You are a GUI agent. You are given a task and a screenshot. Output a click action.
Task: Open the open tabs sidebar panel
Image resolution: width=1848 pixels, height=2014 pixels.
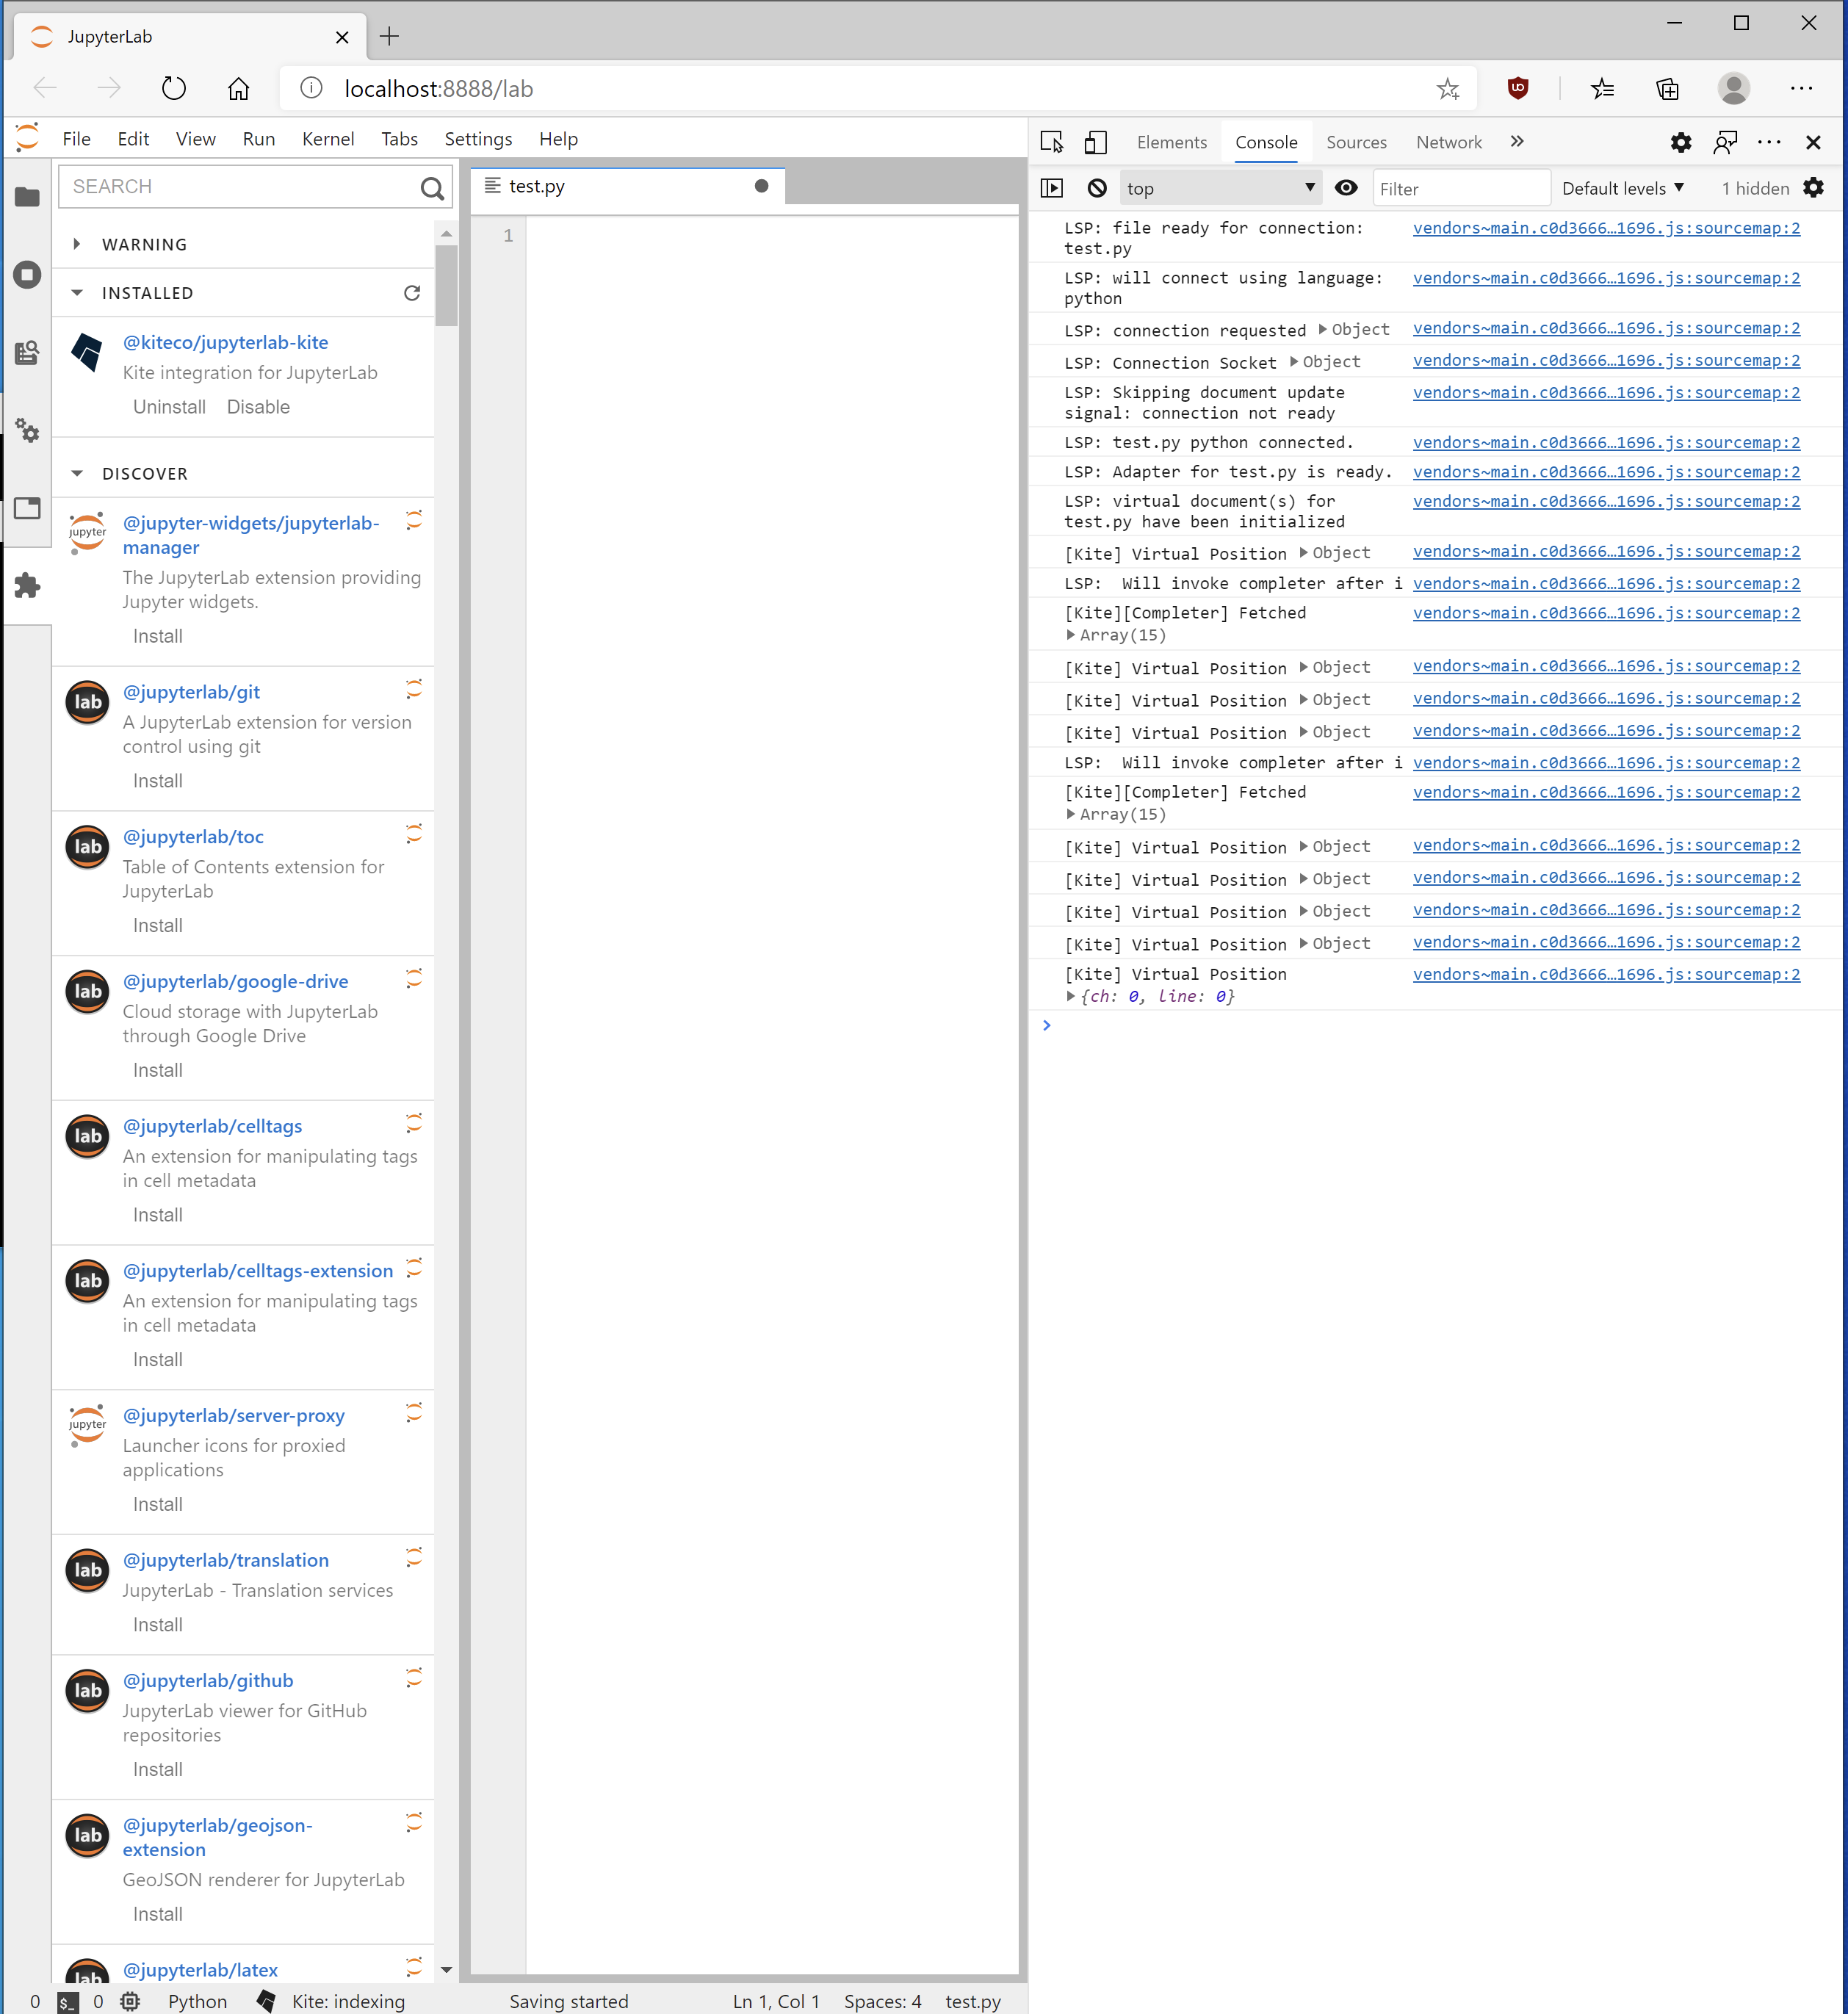(27, 508)
